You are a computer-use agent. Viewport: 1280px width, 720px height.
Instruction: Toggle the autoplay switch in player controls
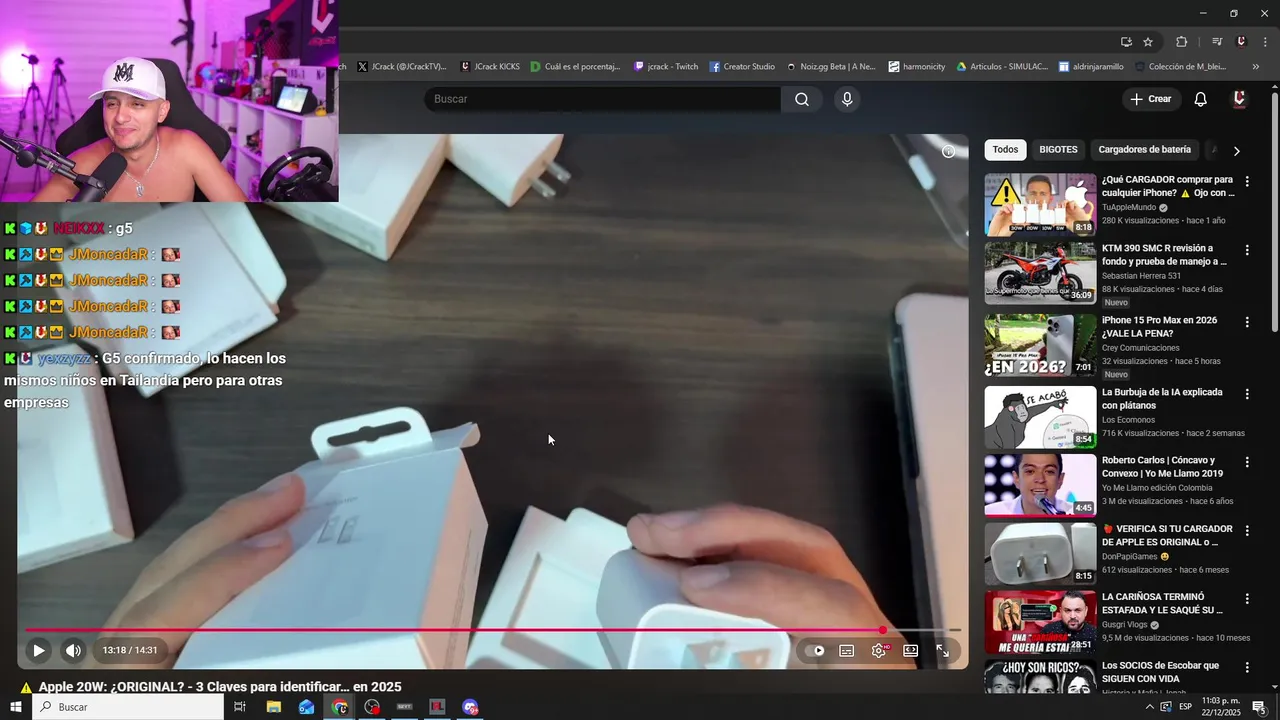[816, 650]
